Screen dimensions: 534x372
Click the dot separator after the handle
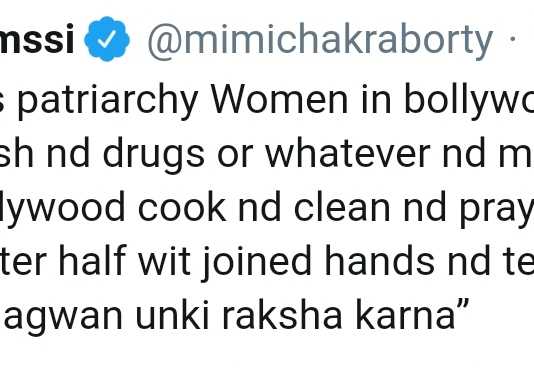pos(512,40)
